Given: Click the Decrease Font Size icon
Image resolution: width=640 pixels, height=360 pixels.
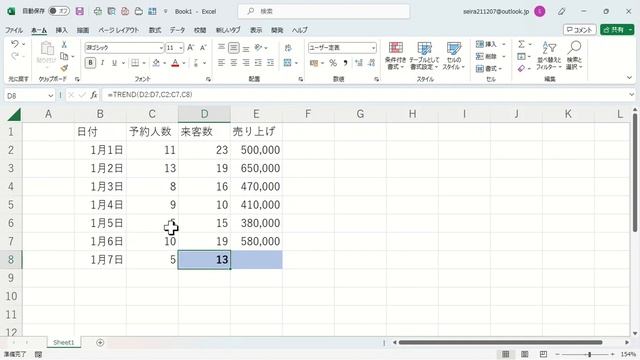Looking at the screenshot, I should tap(203, 48).
